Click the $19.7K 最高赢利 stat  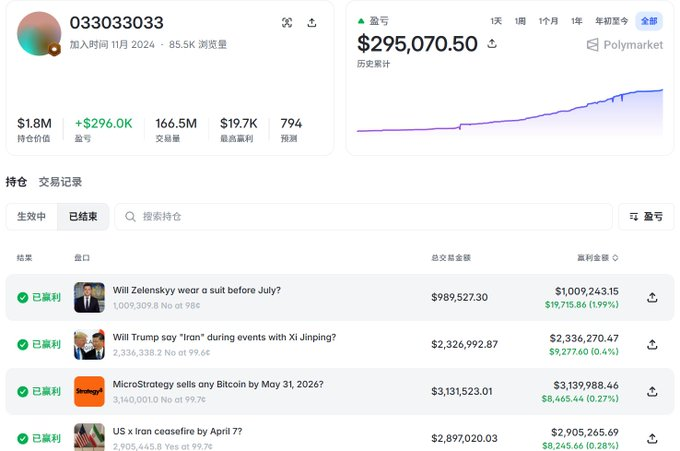239,129
